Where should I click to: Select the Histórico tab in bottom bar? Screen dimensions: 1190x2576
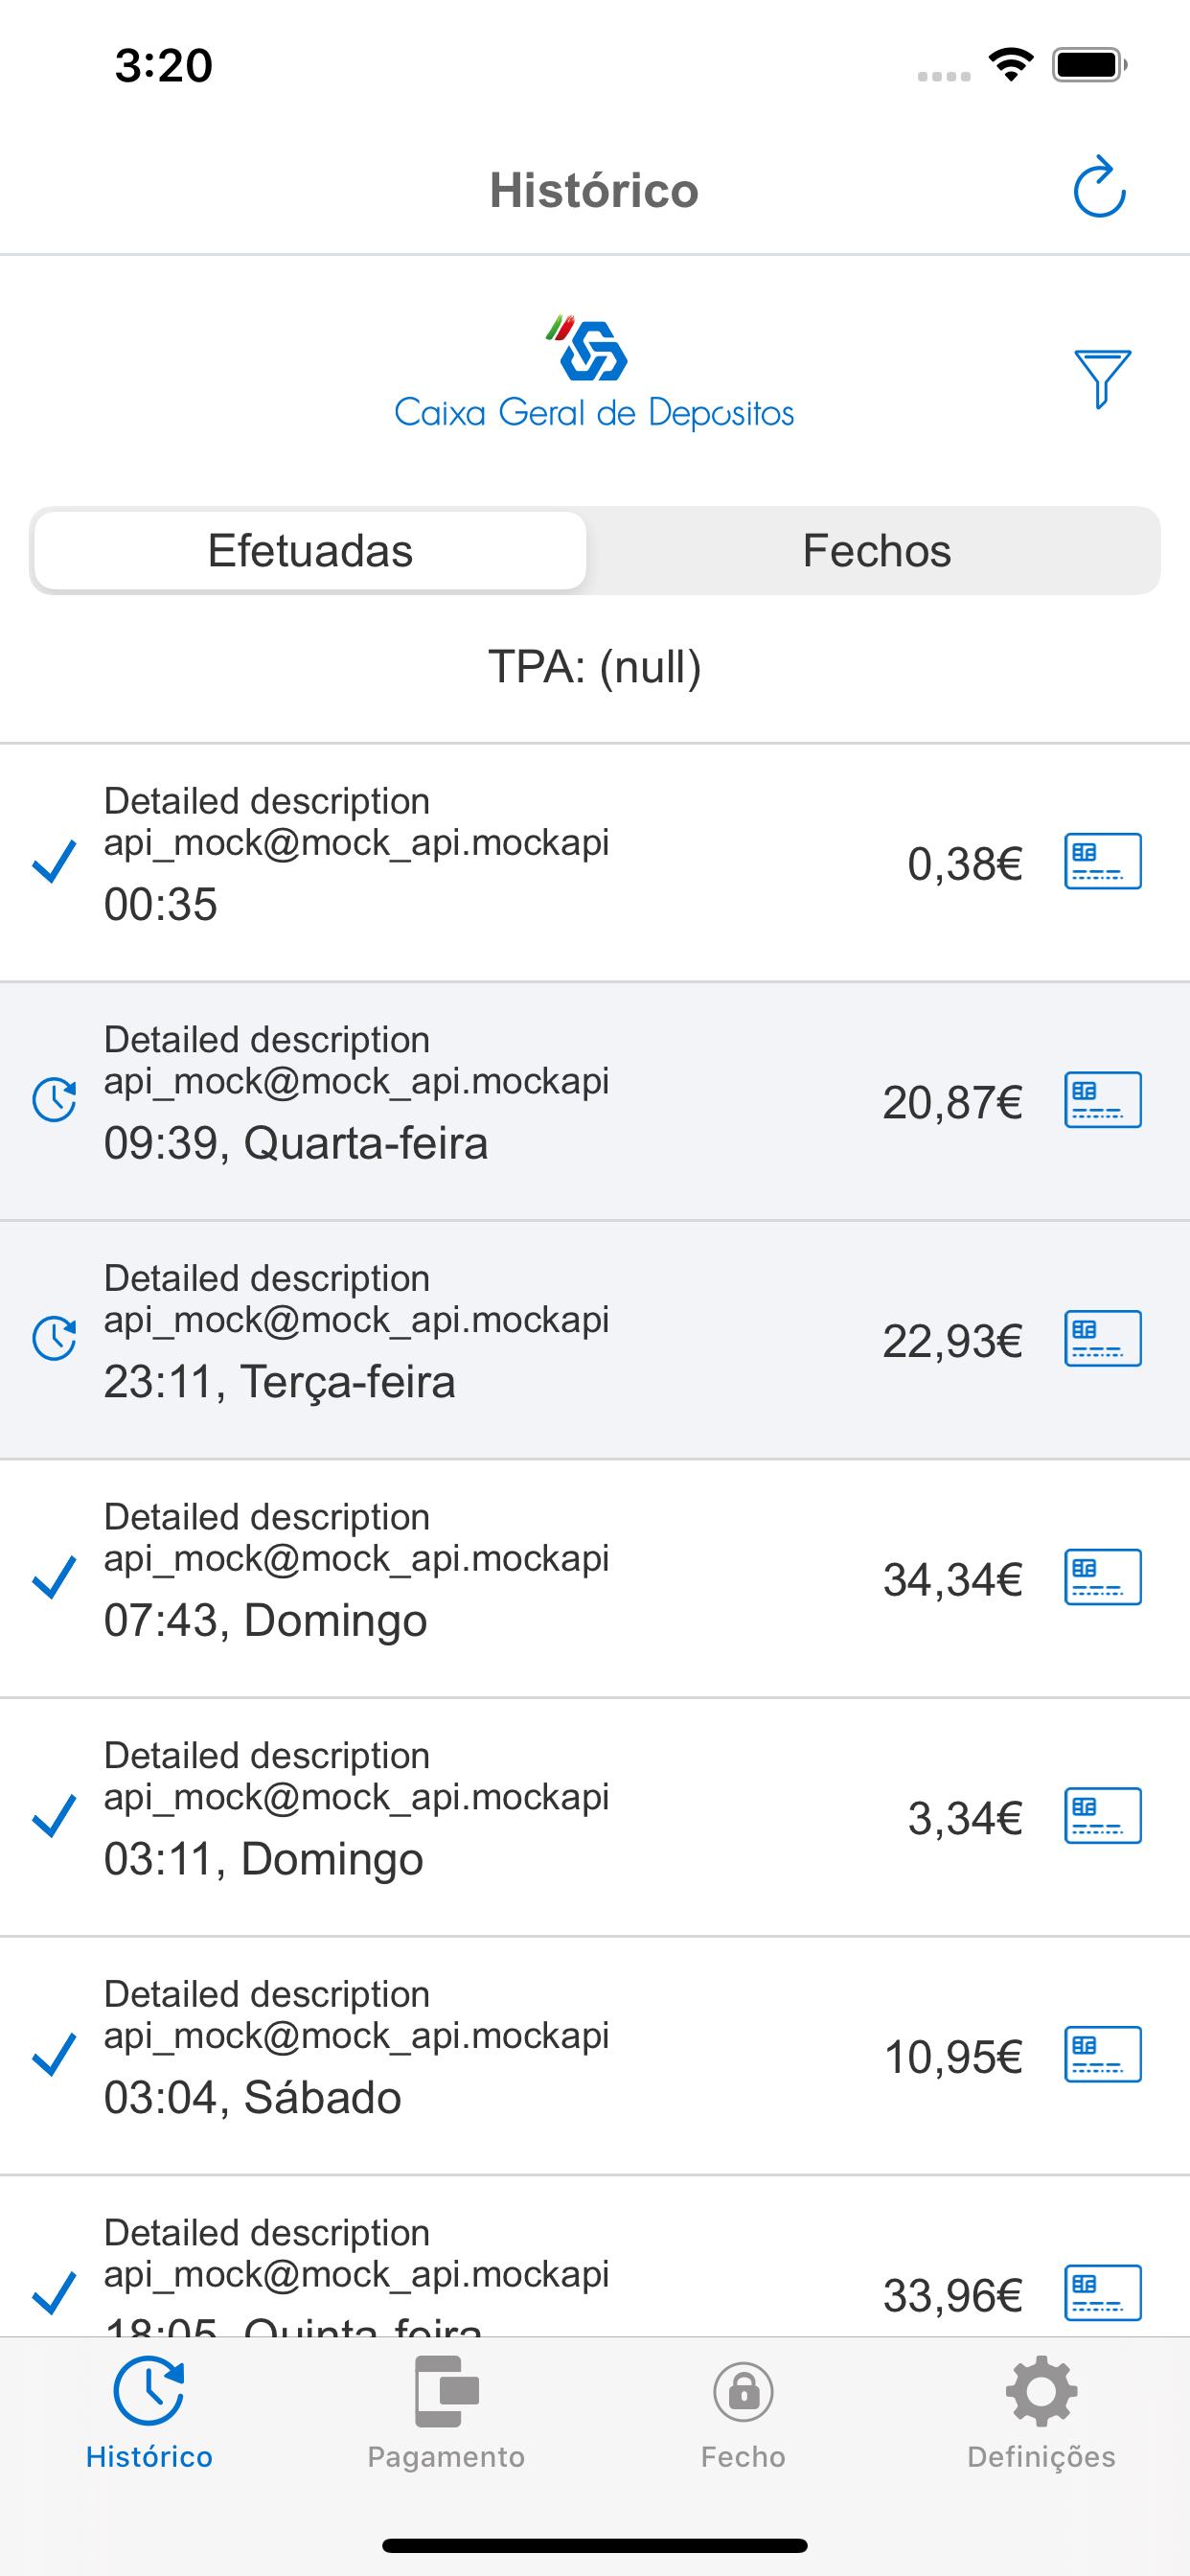[x=149, y=2411]
